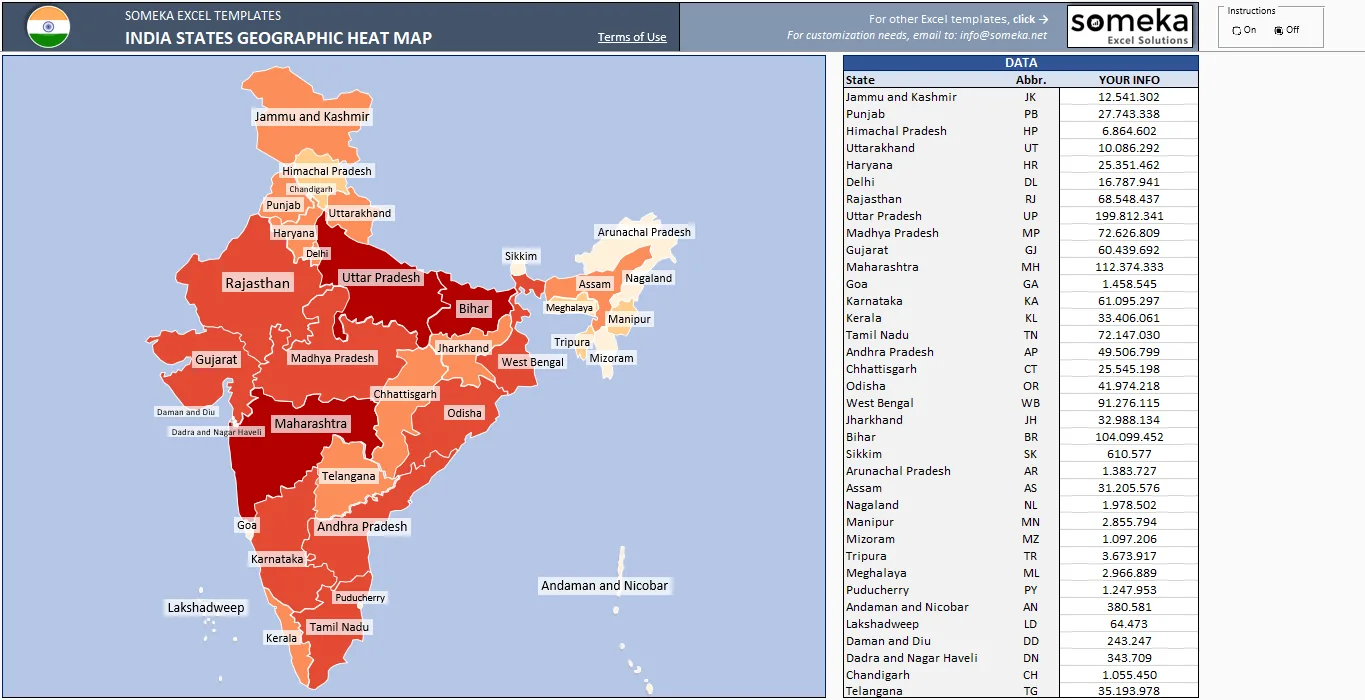
Task: Select the Maharashtra state label on the map
Action: [x=311, y=423]
